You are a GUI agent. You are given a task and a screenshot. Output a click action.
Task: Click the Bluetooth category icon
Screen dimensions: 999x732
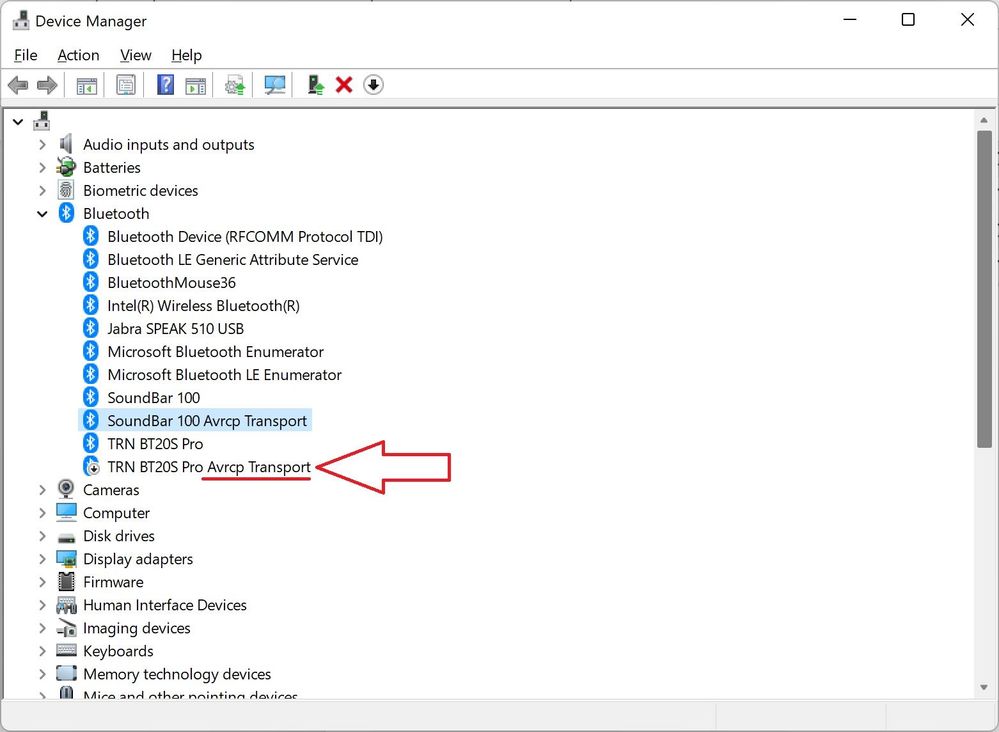click(66, 213)
